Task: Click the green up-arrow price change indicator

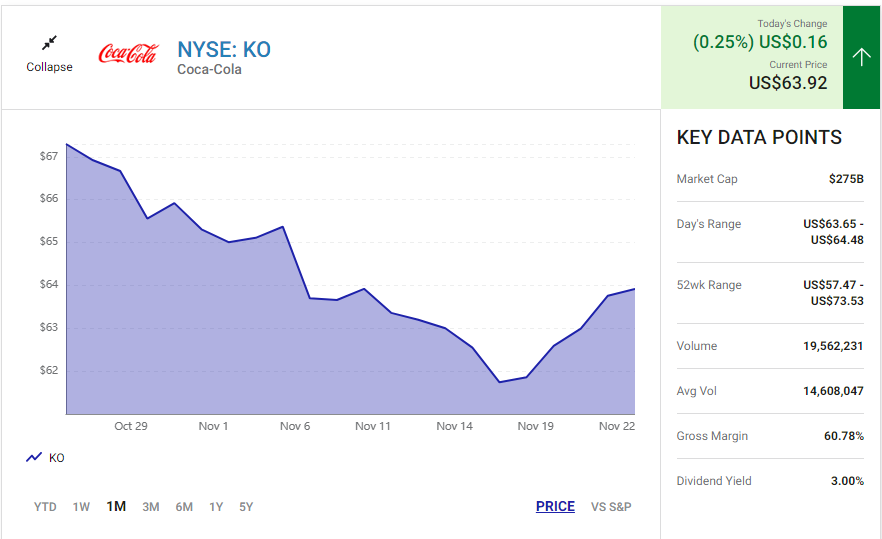Action: coord(861,57)
